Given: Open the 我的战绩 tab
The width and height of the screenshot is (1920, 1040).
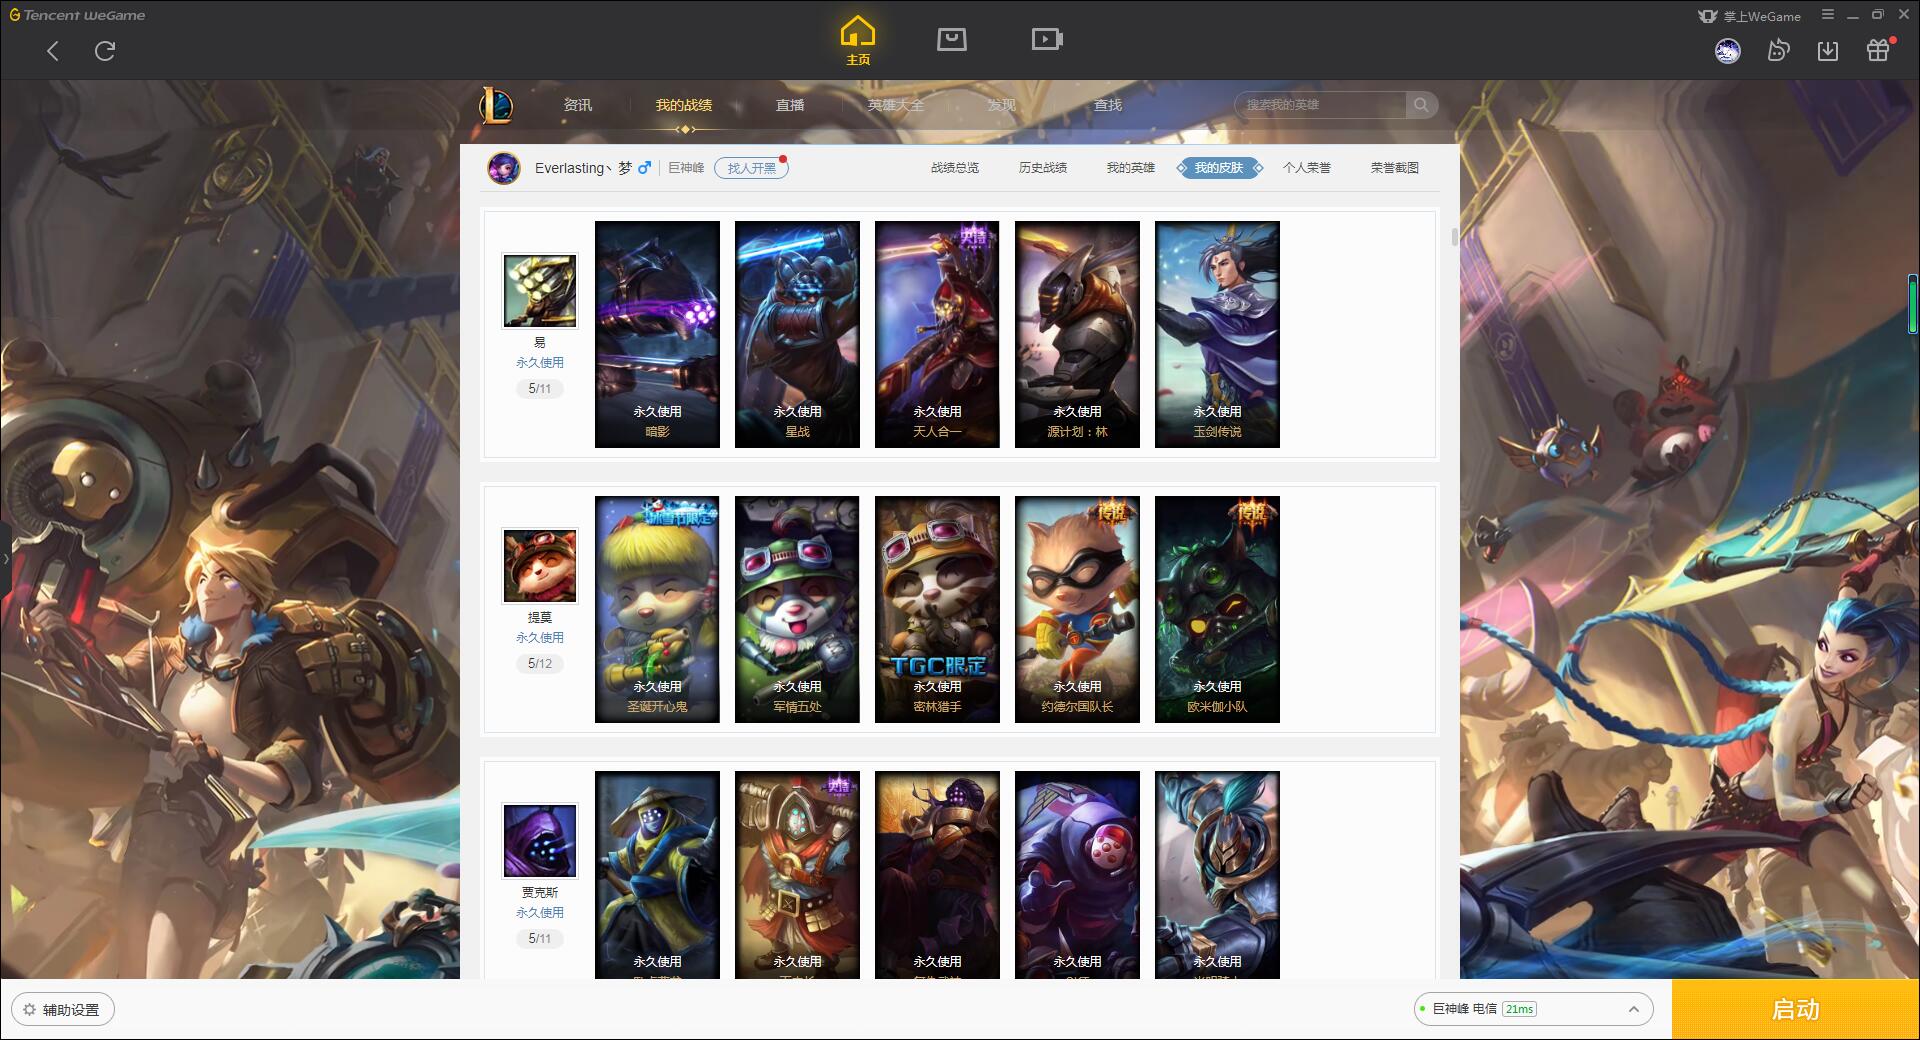Looking at the screenshot, I should click(684, 105).
